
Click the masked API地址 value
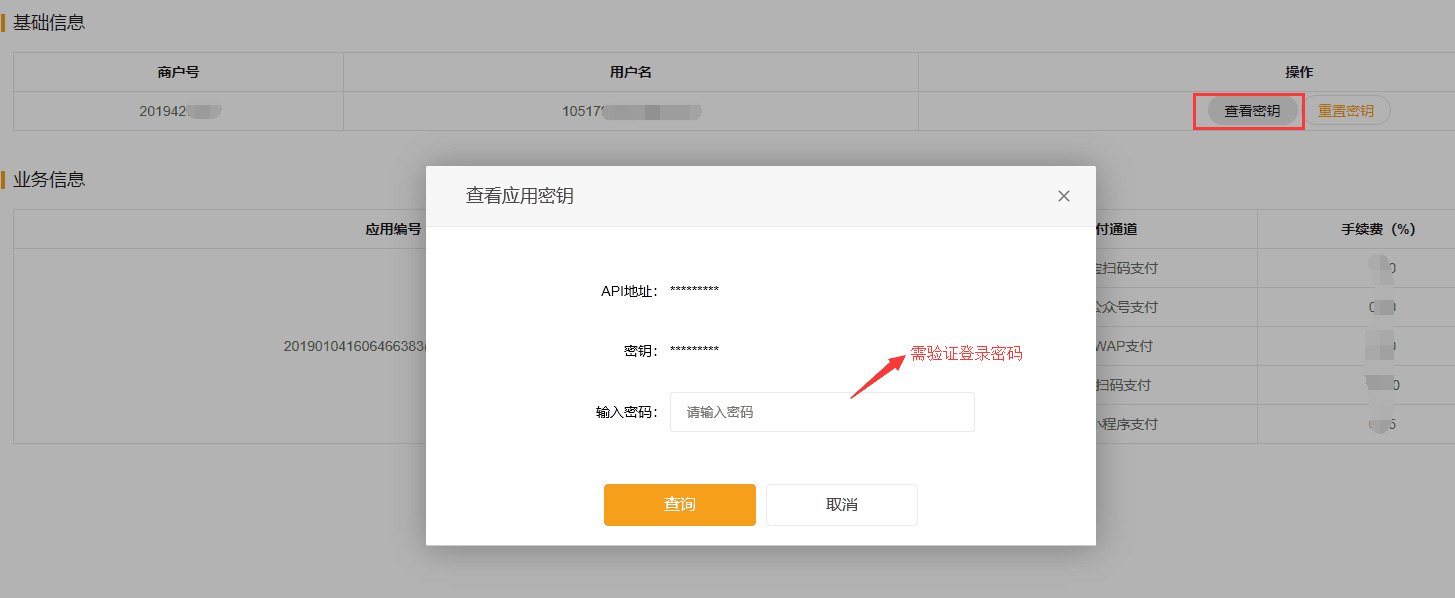(x=694, y=291)
